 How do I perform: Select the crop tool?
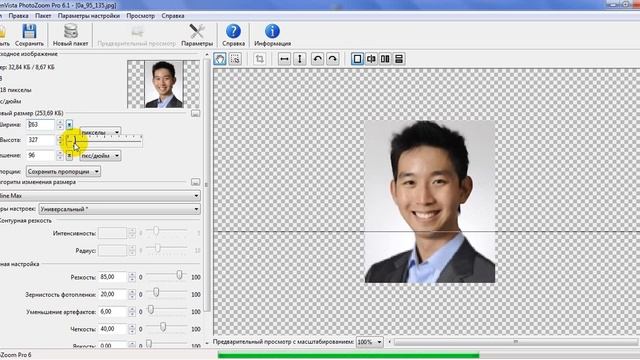(259, 59)
